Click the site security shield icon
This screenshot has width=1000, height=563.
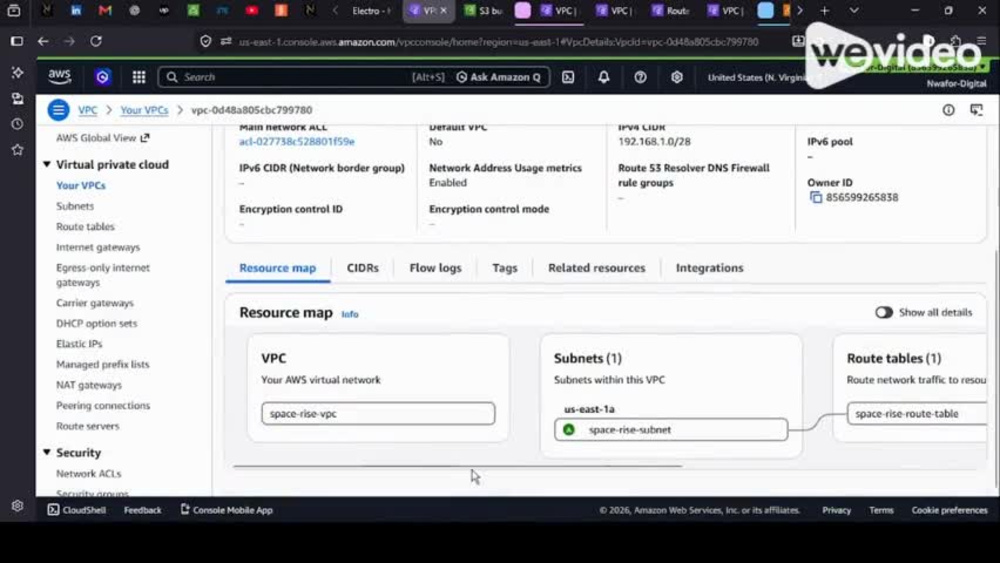coord(205,41)
